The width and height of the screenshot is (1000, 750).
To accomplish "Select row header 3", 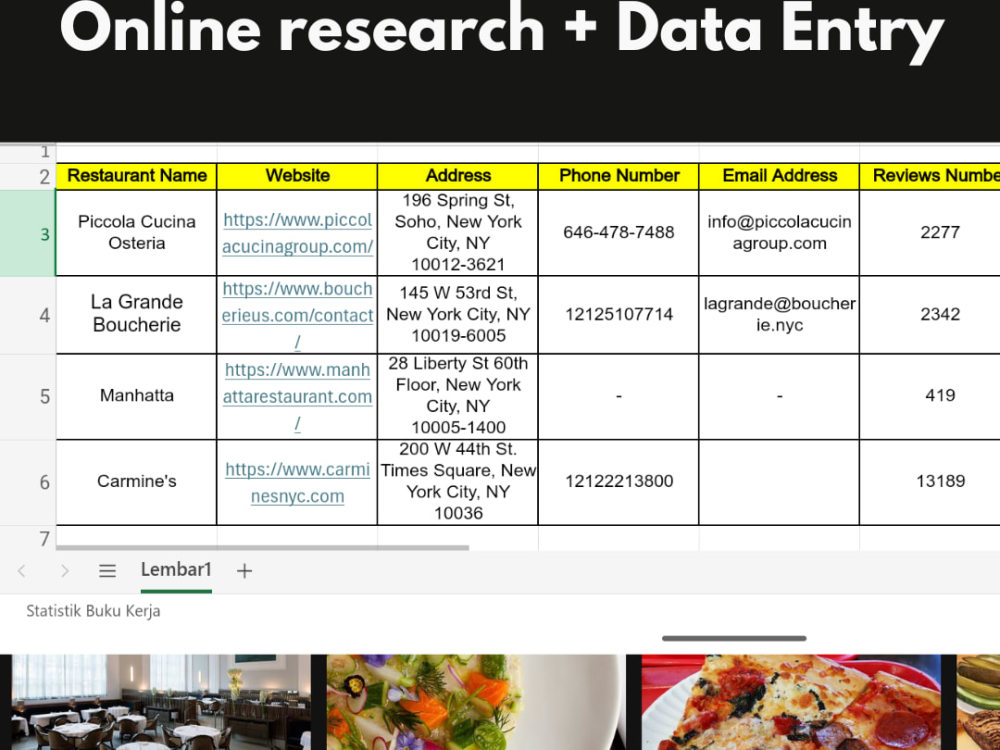I will click(28, 233).
